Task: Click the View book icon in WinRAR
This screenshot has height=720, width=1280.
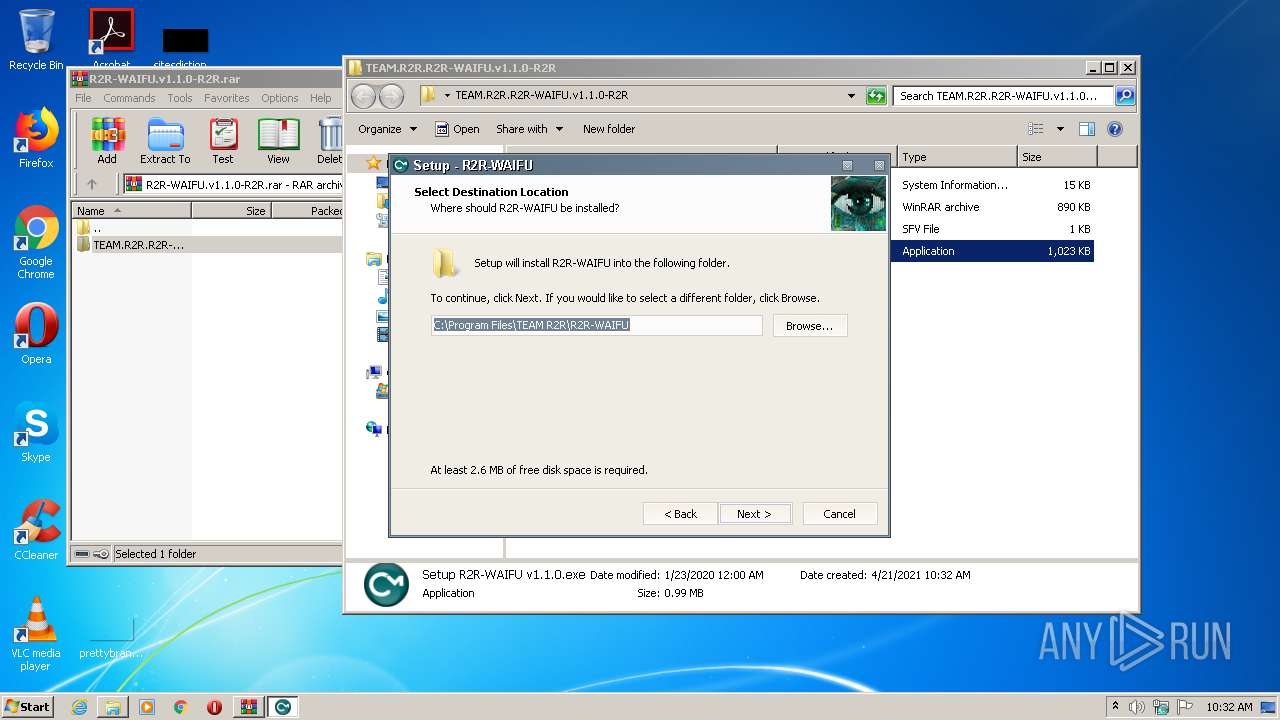Action: pos(278,141)
